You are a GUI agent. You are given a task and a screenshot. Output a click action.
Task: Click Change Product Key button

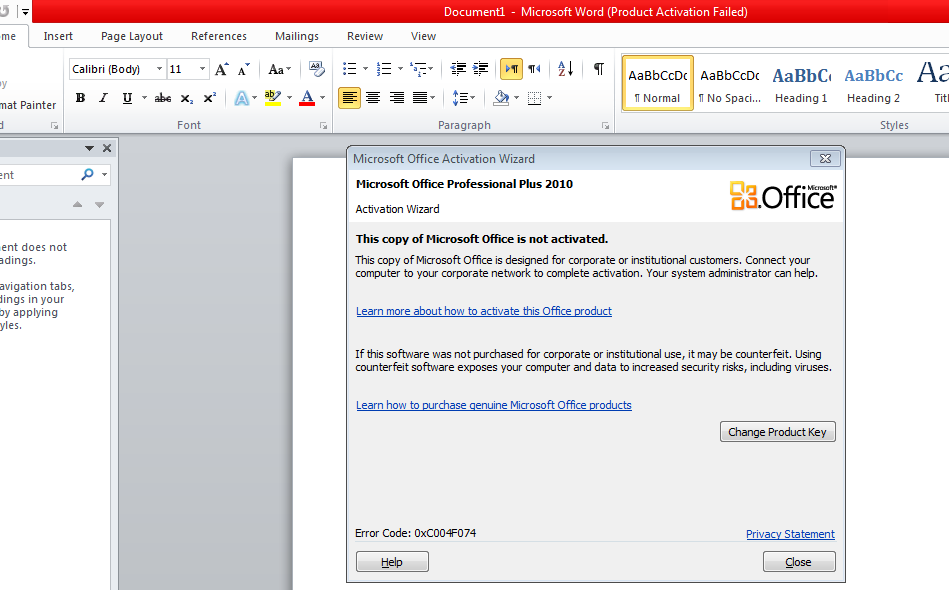pos(778,432)
